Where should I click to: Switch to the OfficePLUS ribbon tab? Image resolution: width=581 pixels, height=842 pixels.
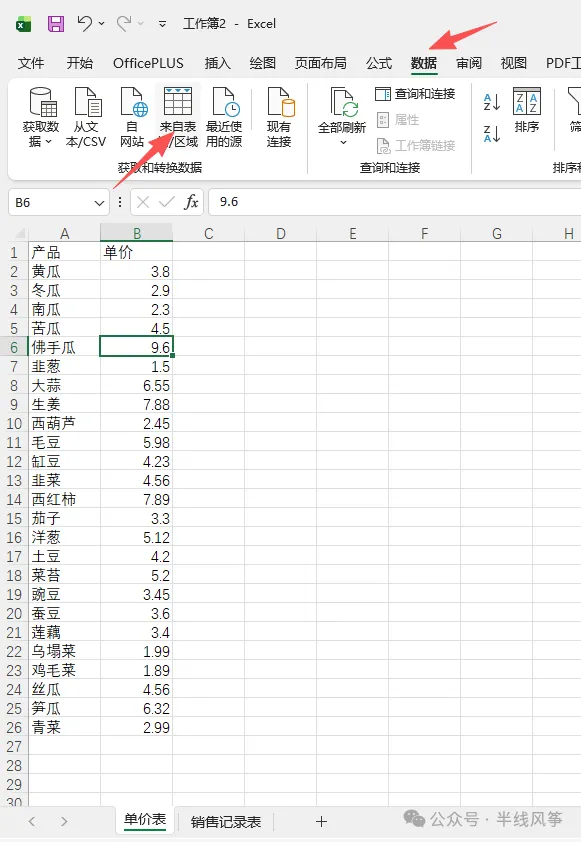tap(148, 63)
